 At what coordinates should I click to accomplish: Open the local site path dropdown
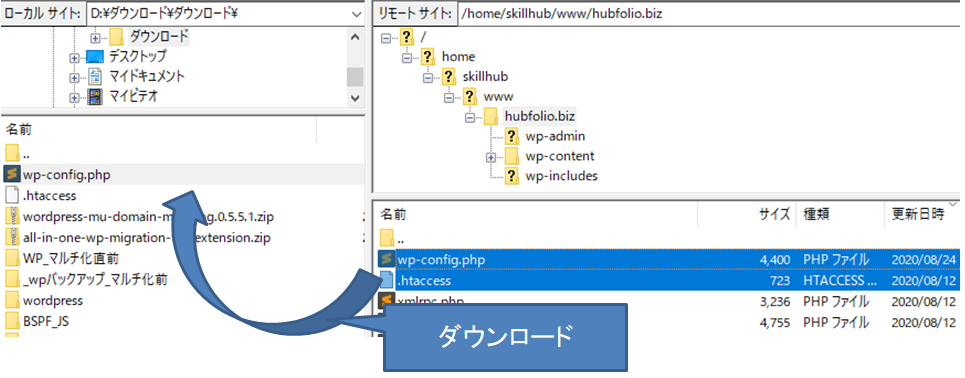pos(356,14)
